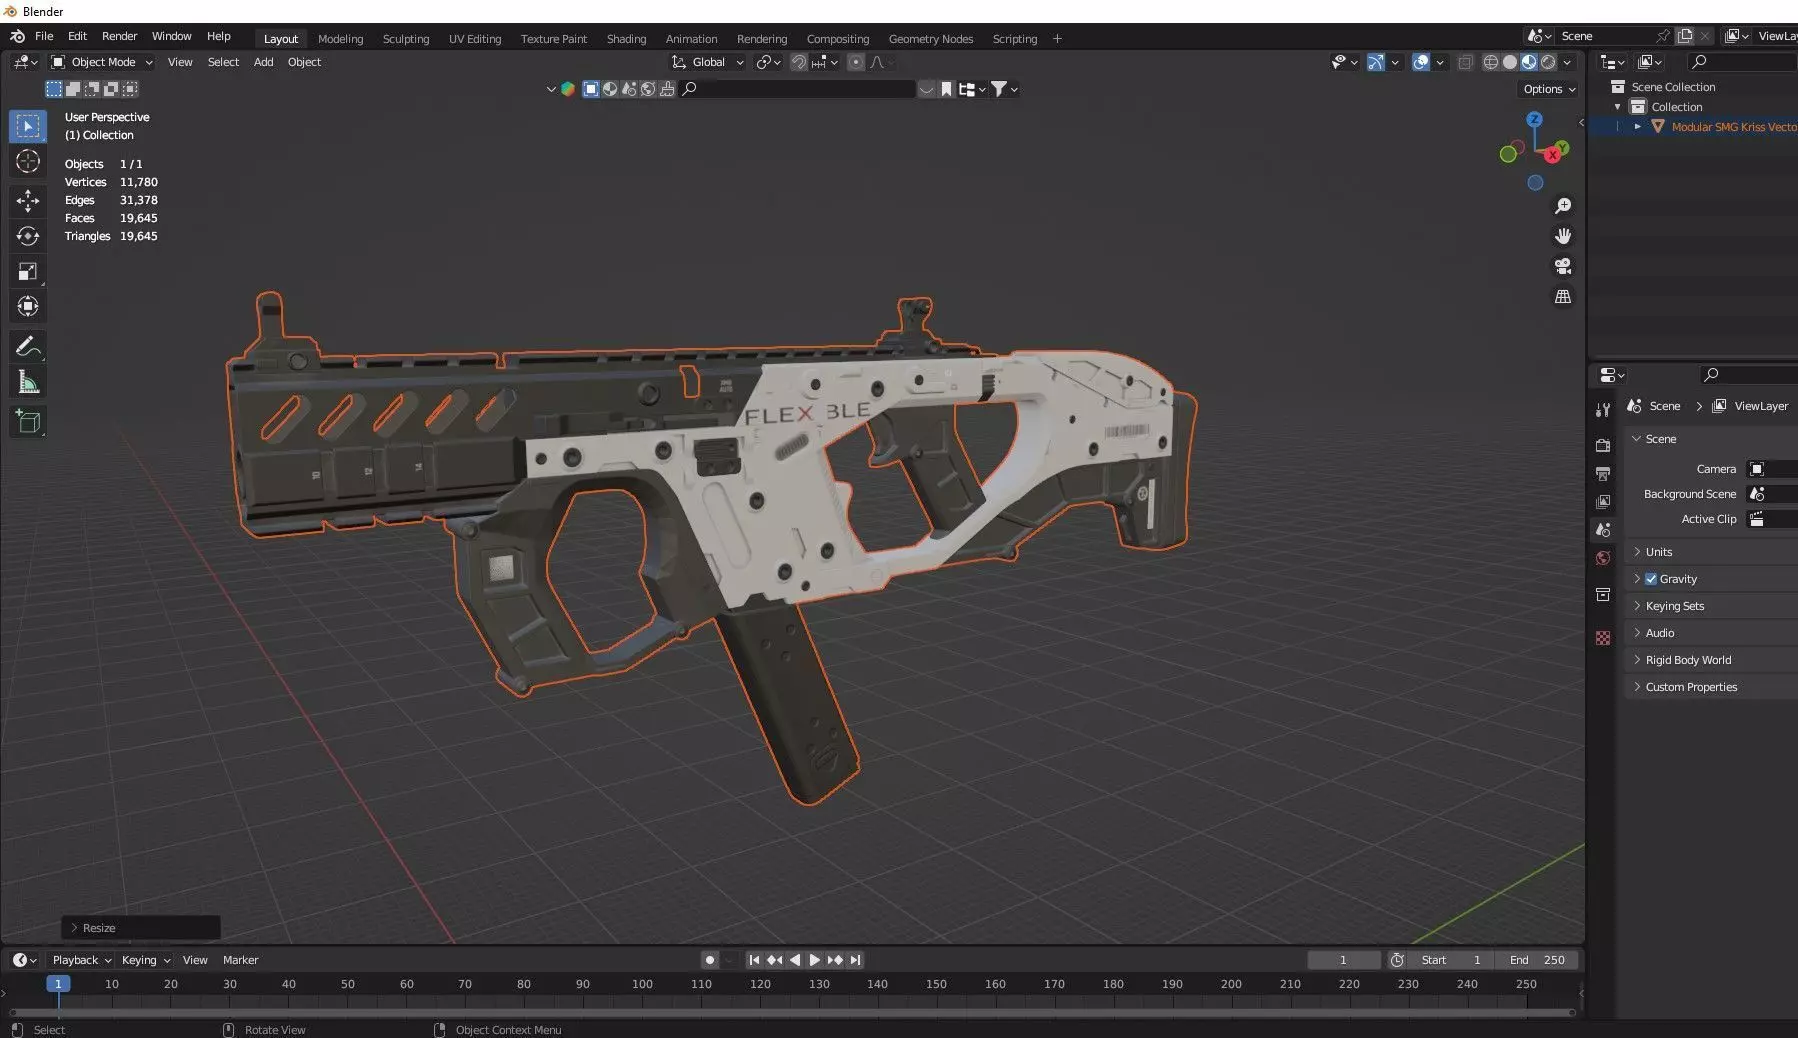Click the pin scene icon
Viewport: 1798px width, 1038px height.
pyautogui.click(x=1663, y=36)
